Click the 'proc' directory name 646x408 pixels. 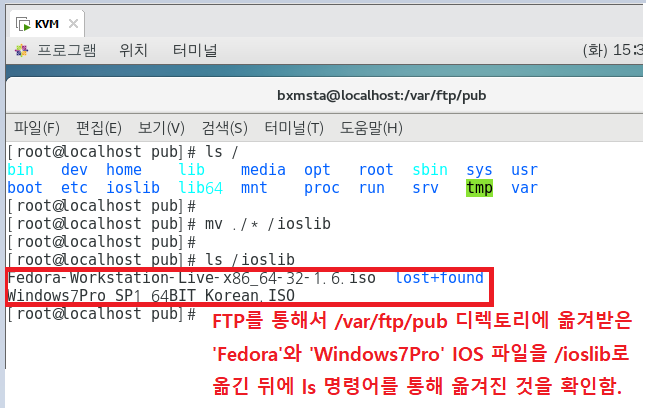click(x=322, y=188)
